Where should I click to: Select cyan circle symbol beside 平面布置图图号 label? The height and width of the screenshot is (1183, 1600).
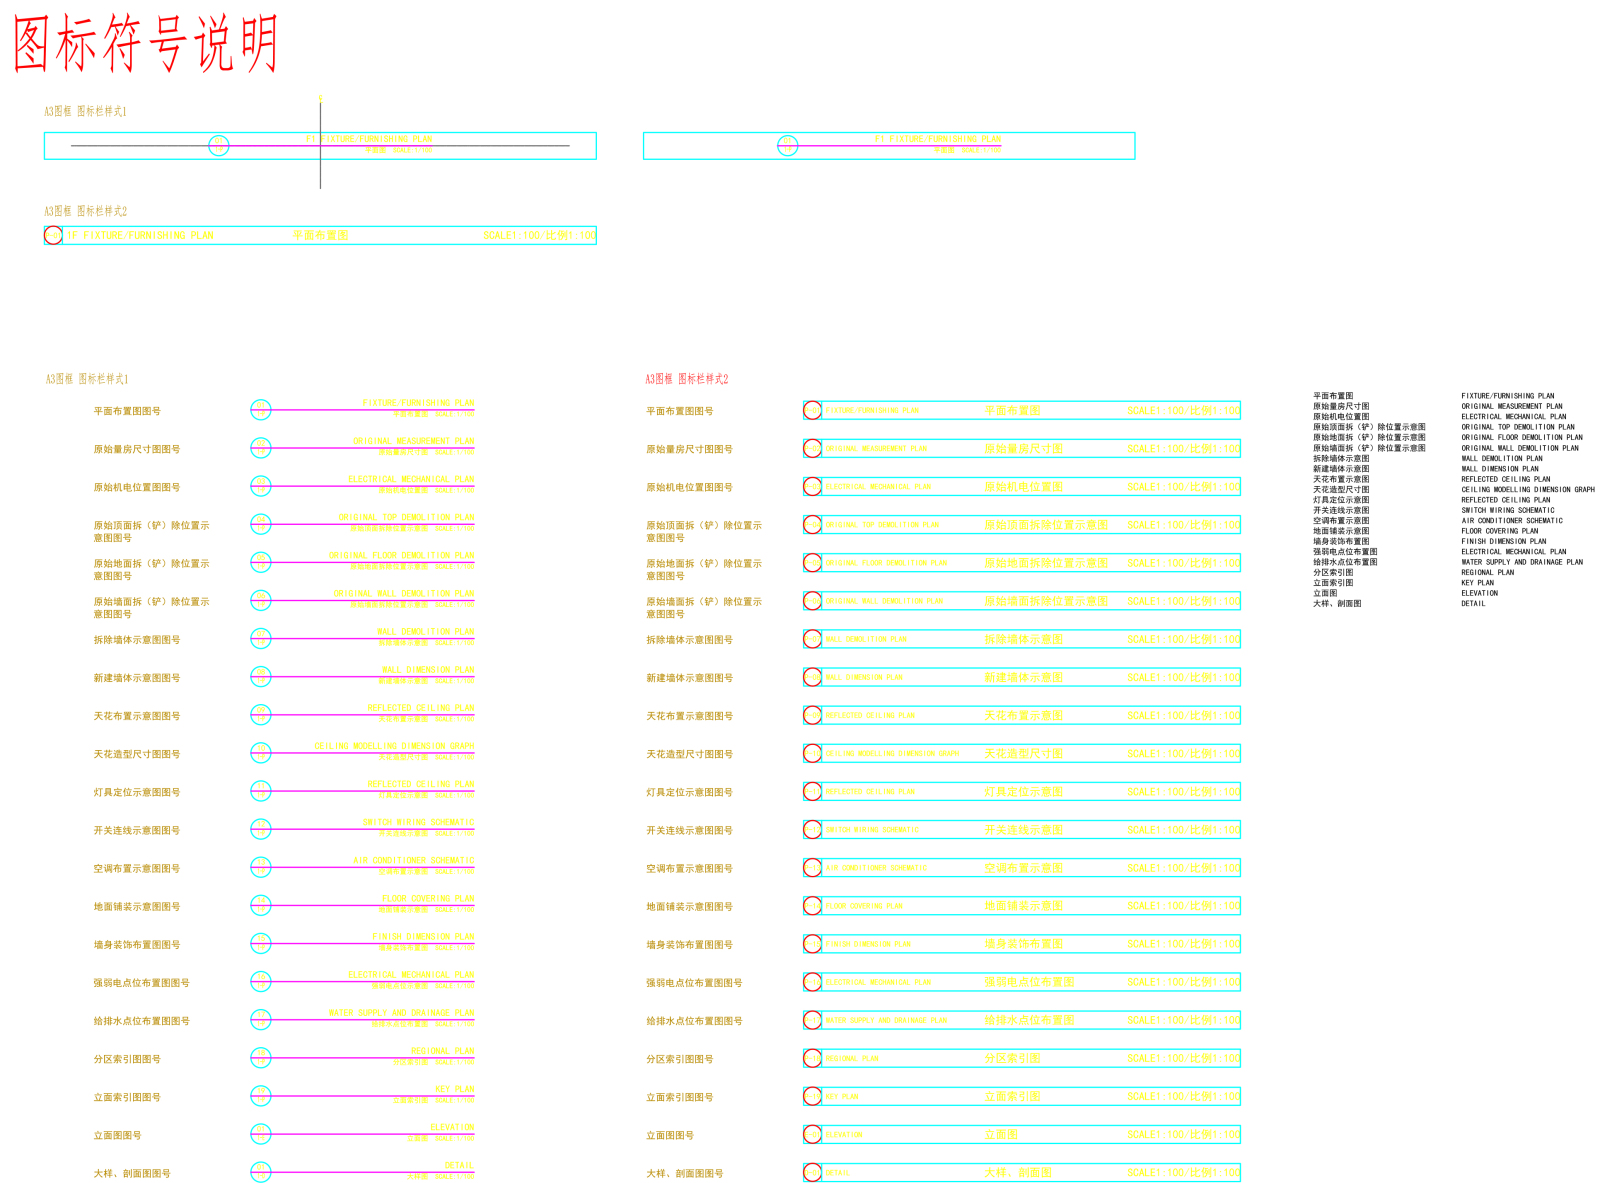(261, 410)
